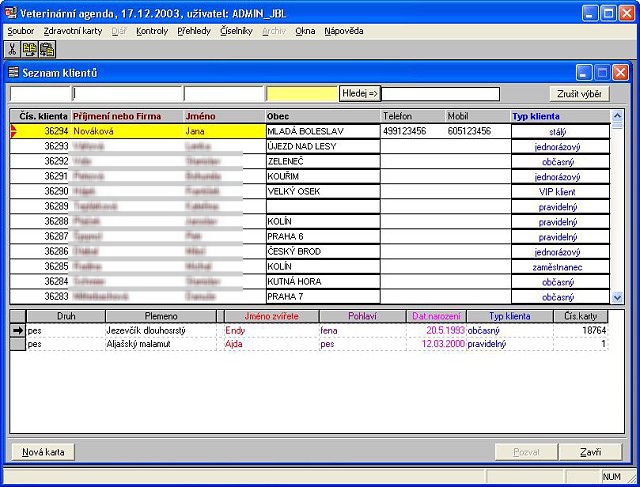
Task: Open the Číselníky menu
Action: coord(237,31)
